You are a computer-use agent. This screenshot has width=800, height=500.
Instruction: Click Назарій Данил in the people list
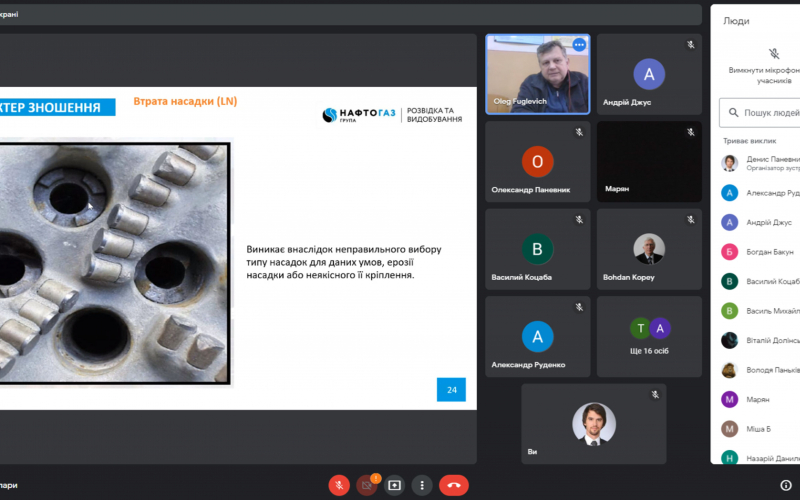760,458
